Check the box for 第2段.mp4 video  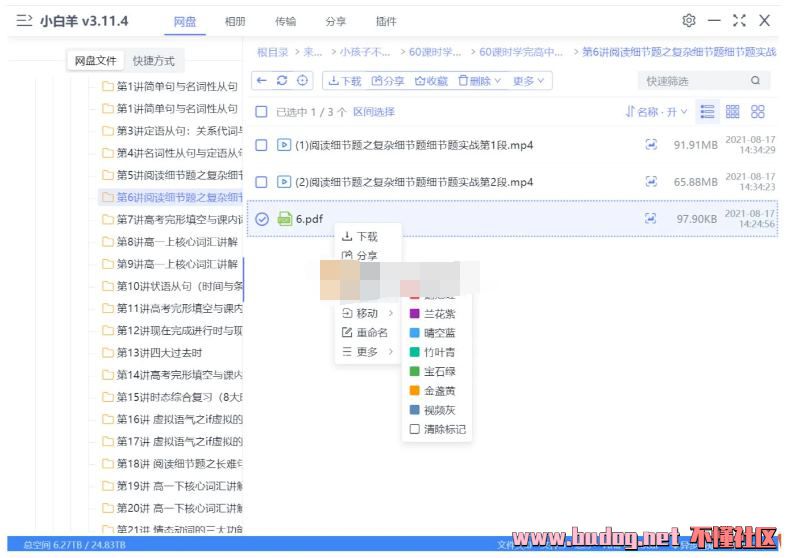coord(262,182)
